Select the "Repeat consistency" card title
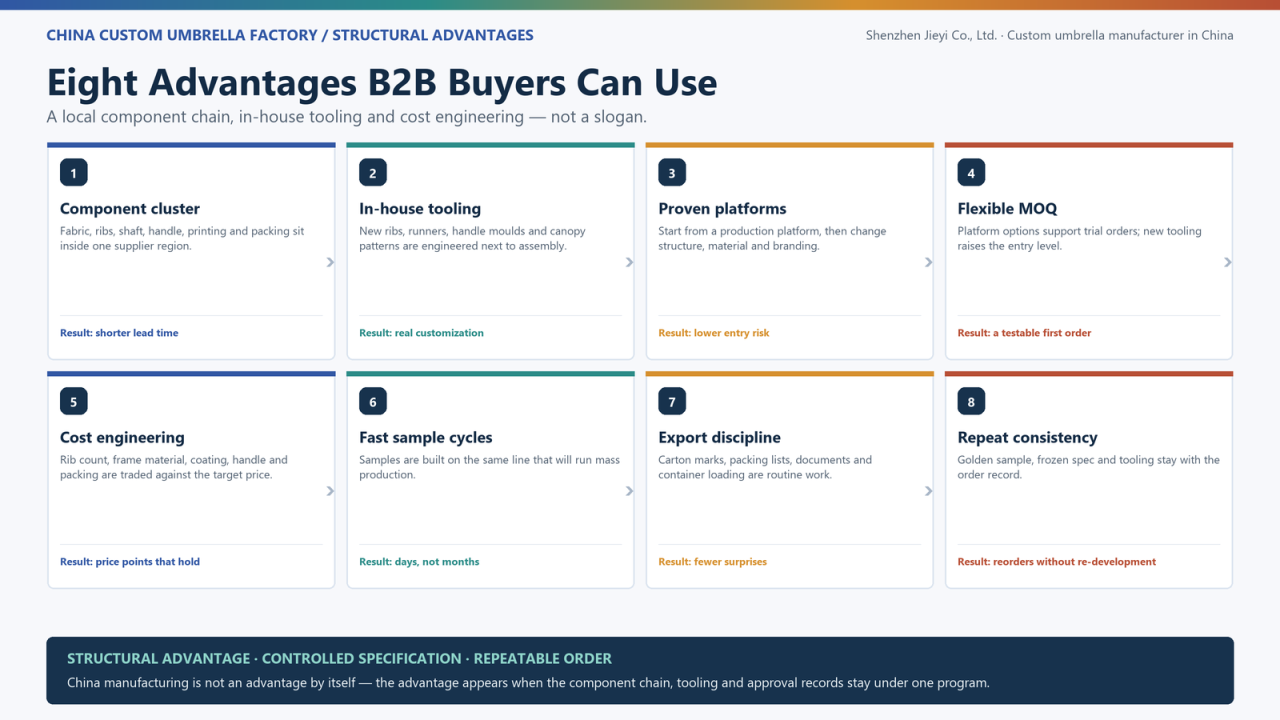The width and height of the screenshot is (1280, 720). click(x=1027, y=438)
